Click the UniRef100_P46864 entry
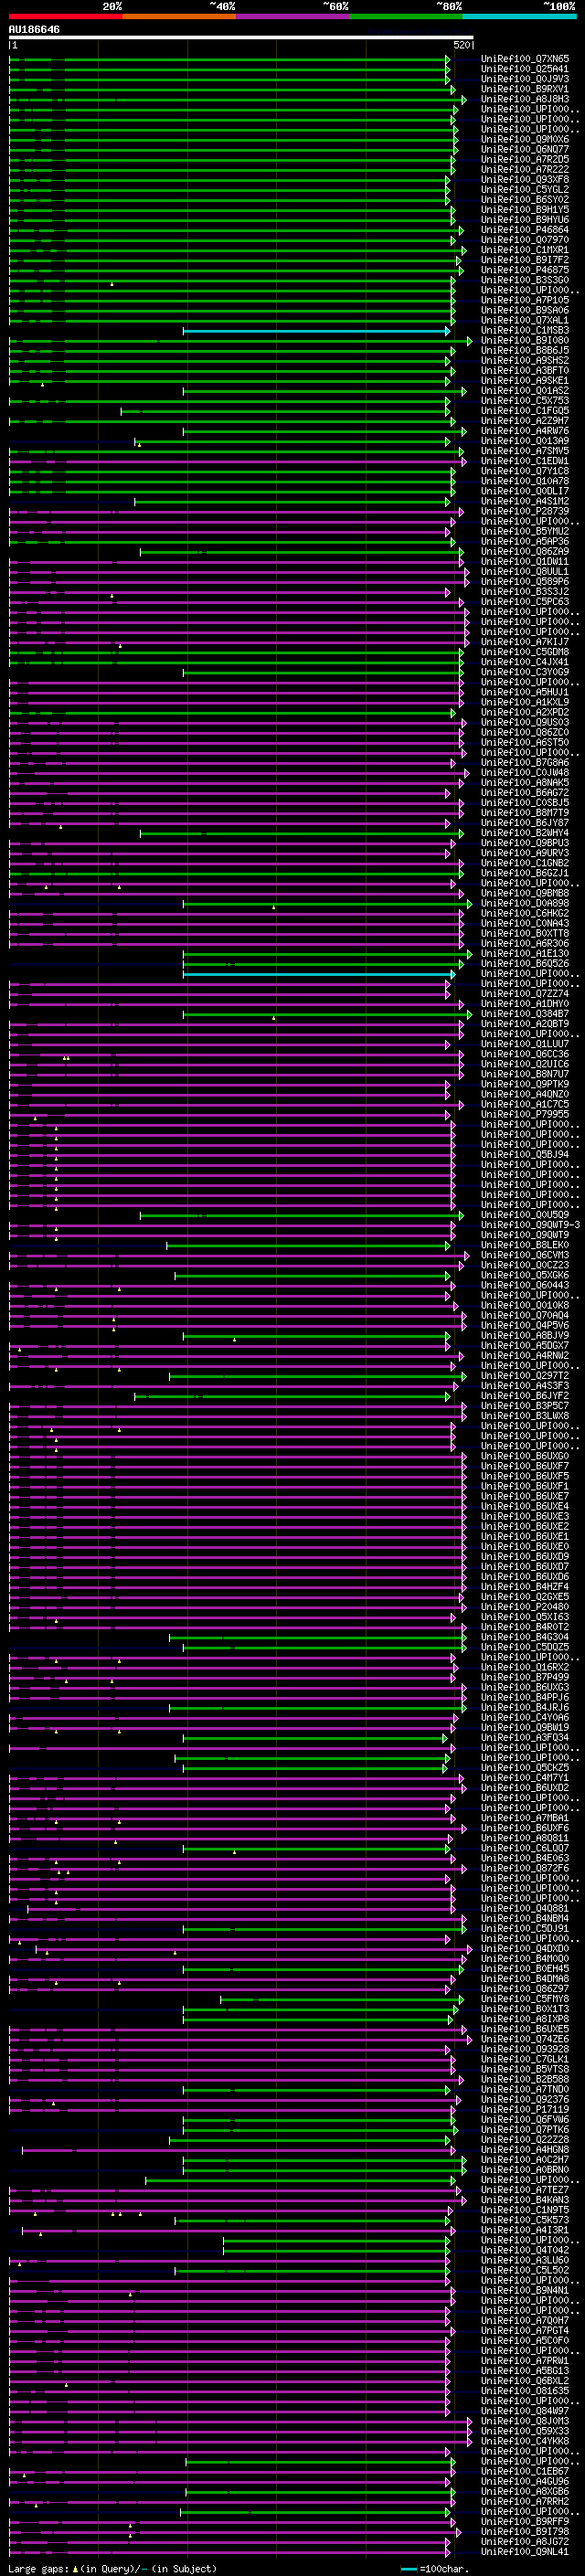 click(525, 230)
